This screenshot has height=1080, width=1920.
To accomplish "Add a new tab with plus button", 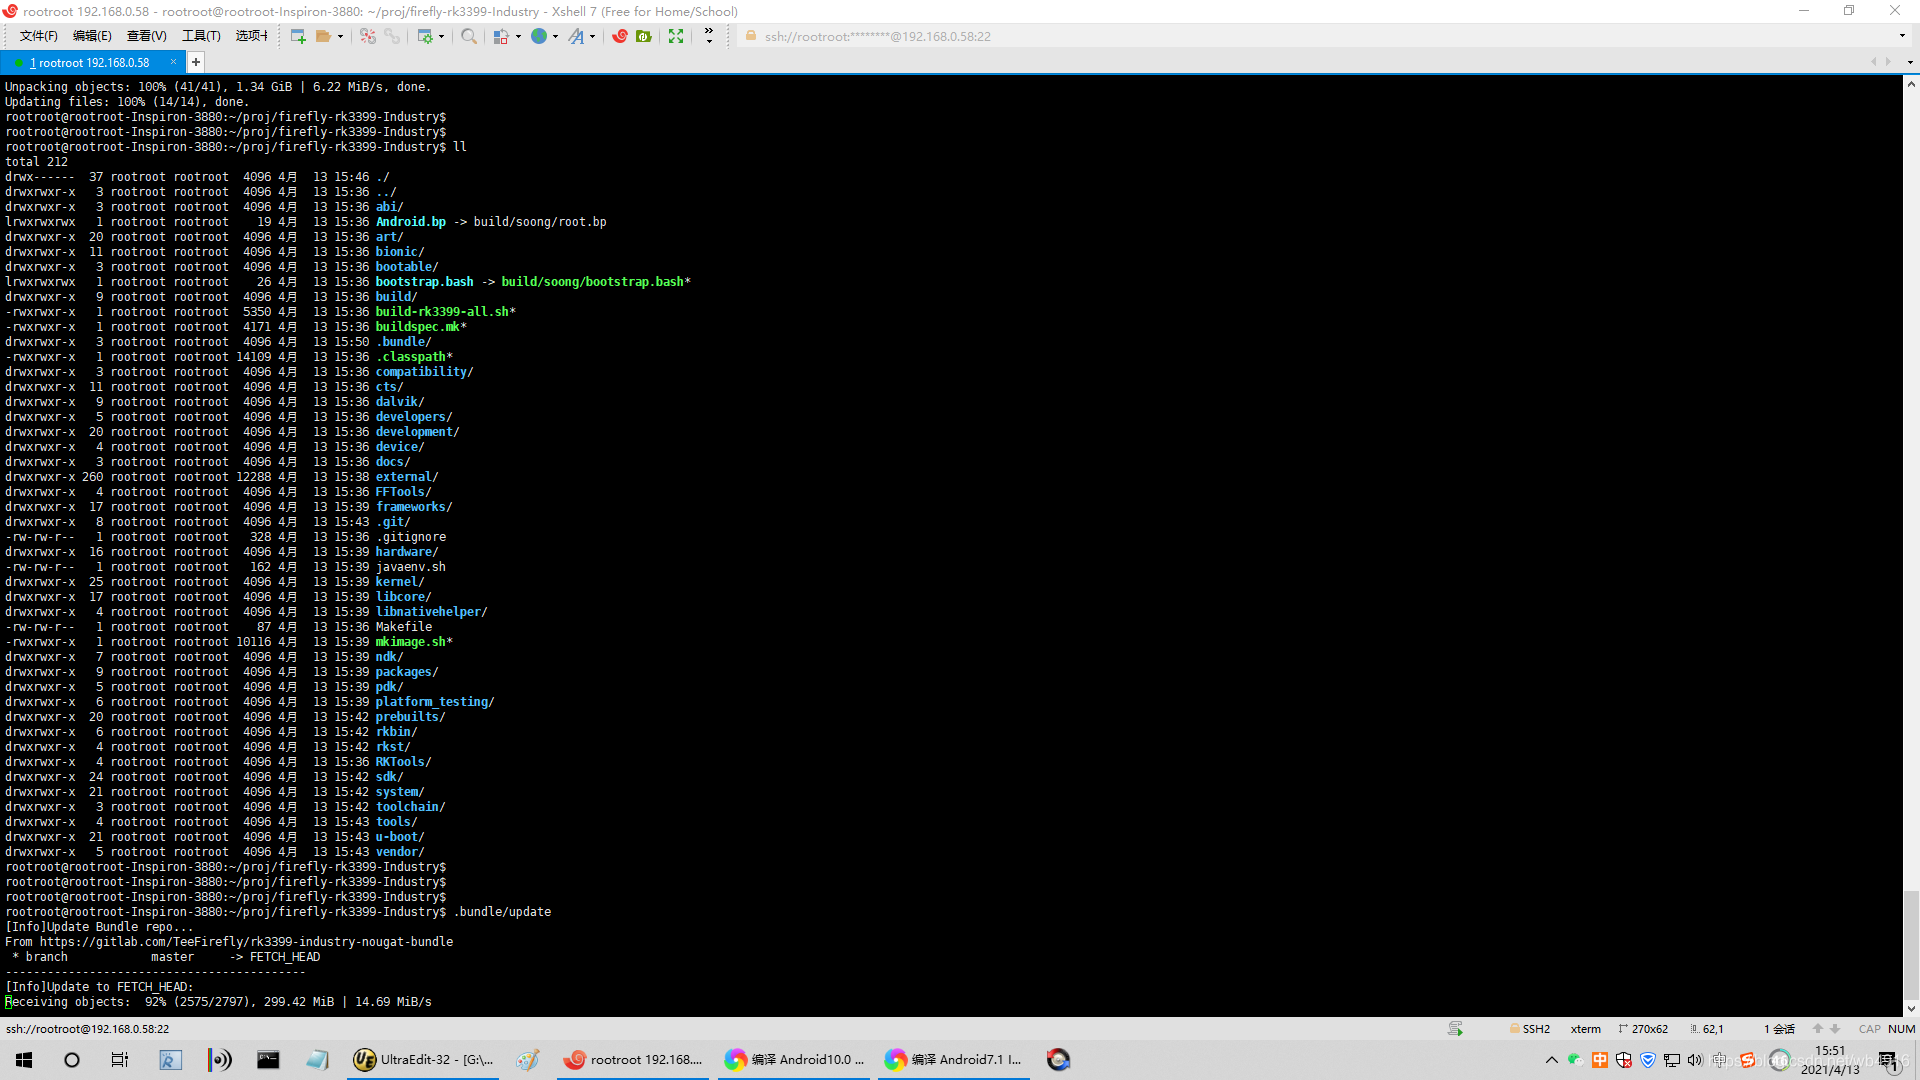I will point(196,62).
